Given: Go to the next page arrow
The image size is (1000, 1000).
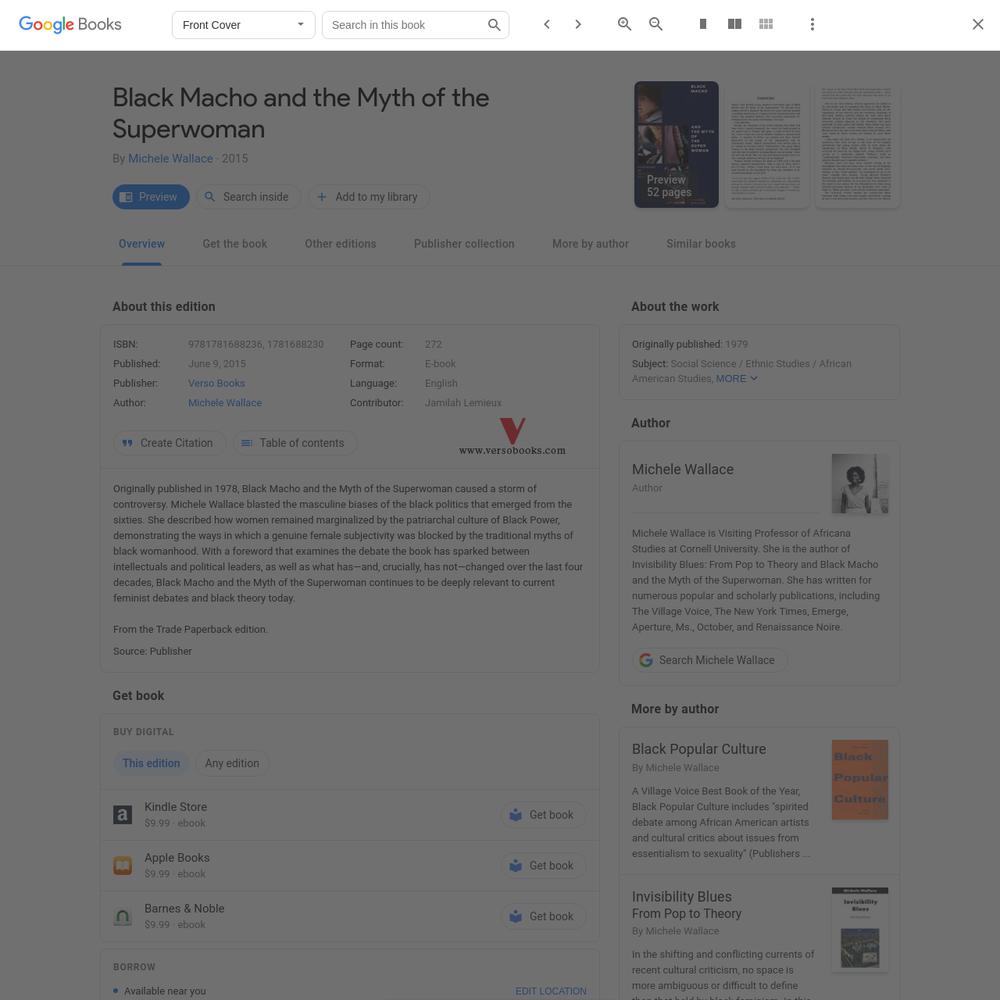Looking at the screenshot, I should click(x=578, y=24).
